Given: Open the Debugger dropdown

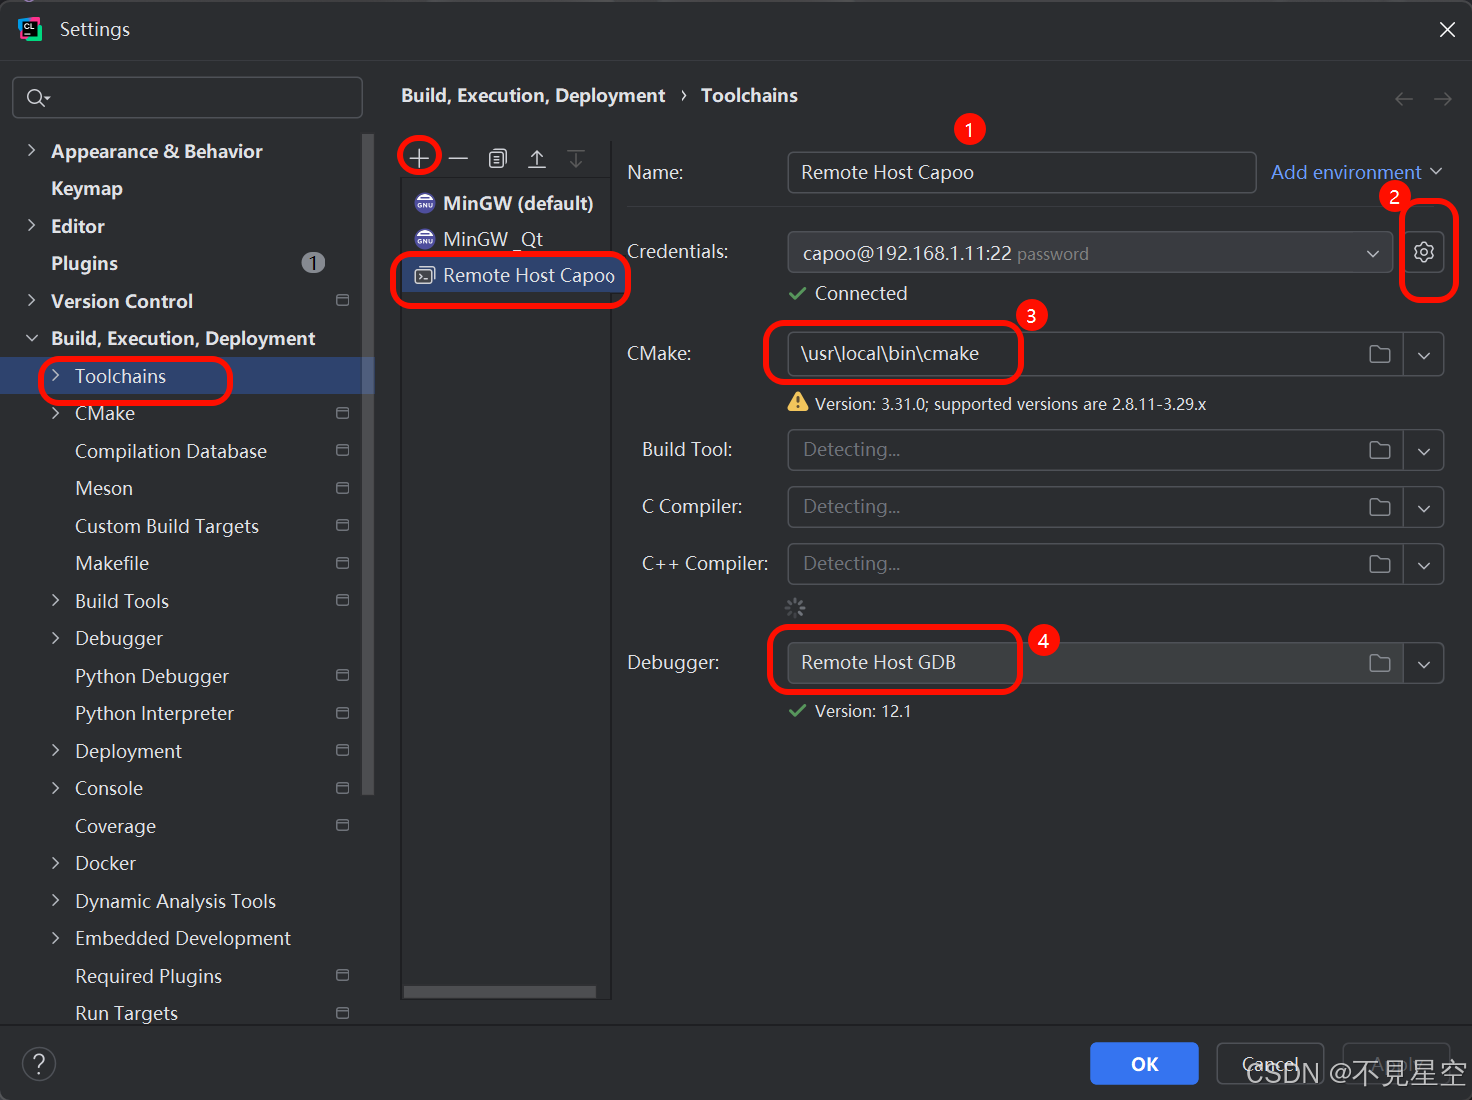Looking at the screenshot, I should click(x=1424, y=663).
